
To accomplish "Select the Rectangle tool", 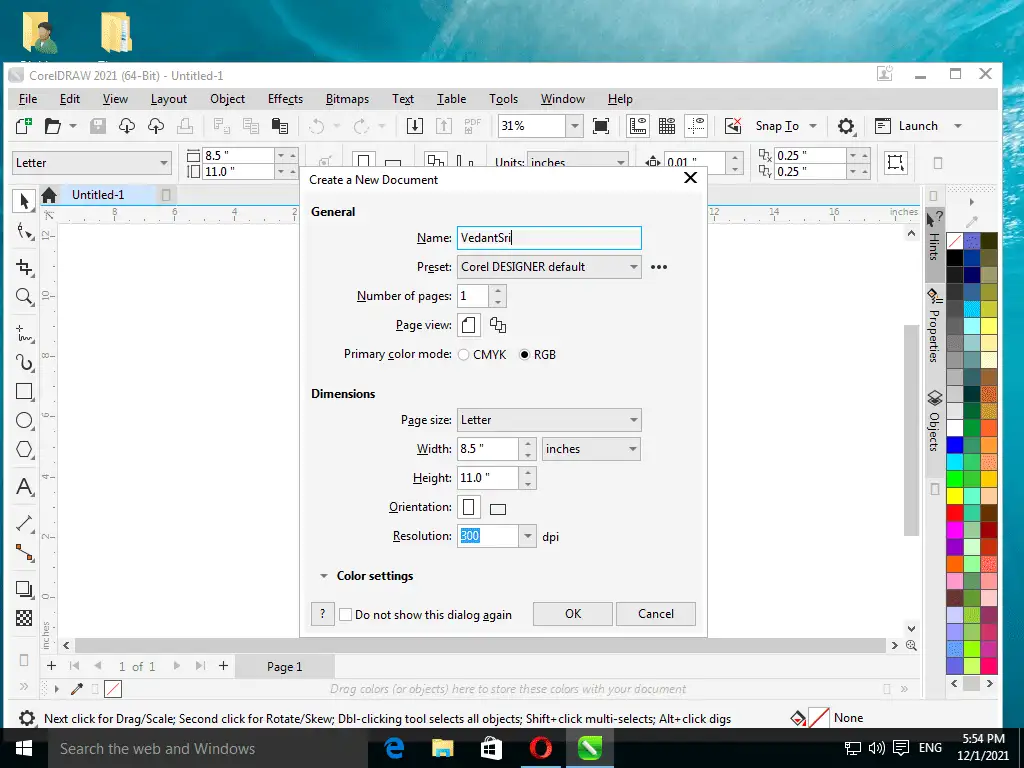I will 24,391.
